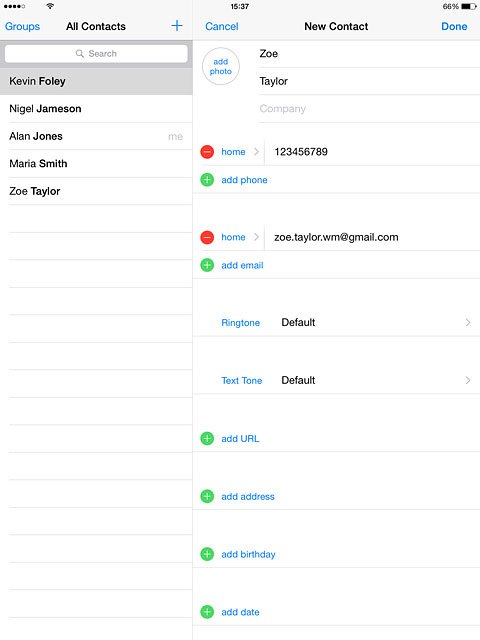480x640 pixels.
Task: Open Ringtone Default selection
Action: pyautogui.click(x=336, y=322)
